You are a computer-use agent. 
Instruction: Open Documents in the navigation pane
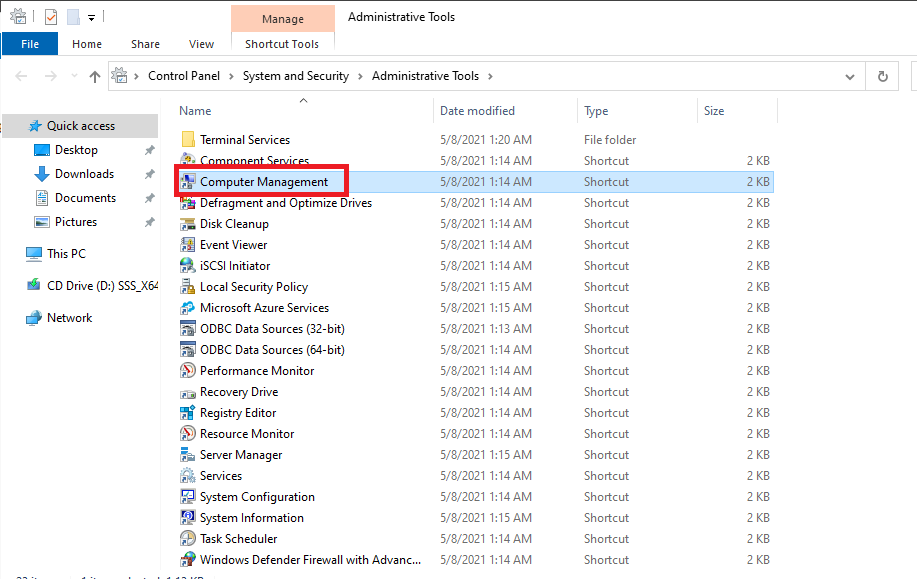click(85, 198)
